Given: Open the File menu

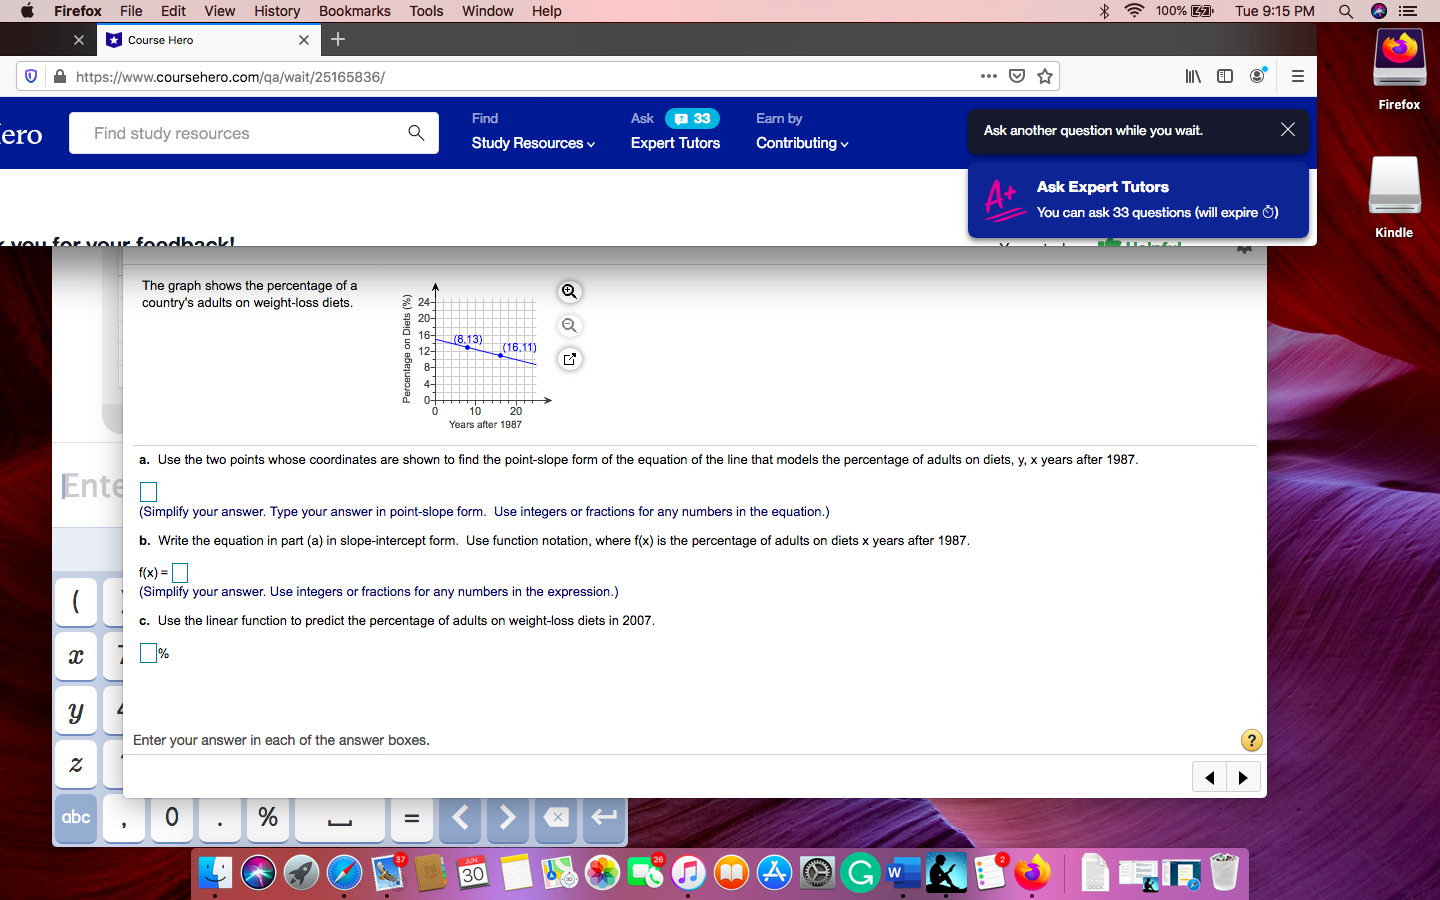Looking at the screenshot, I should tap(131, 11).
